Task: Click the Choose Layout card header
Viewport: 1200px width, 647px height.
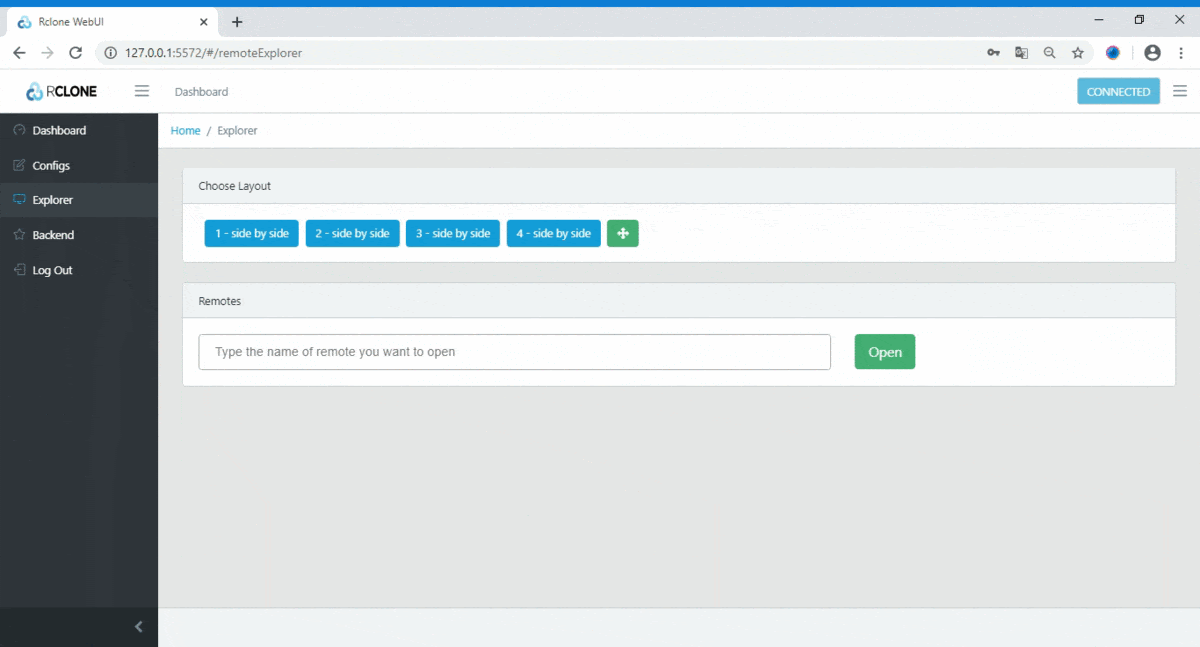Action: (x=679, y=186)
